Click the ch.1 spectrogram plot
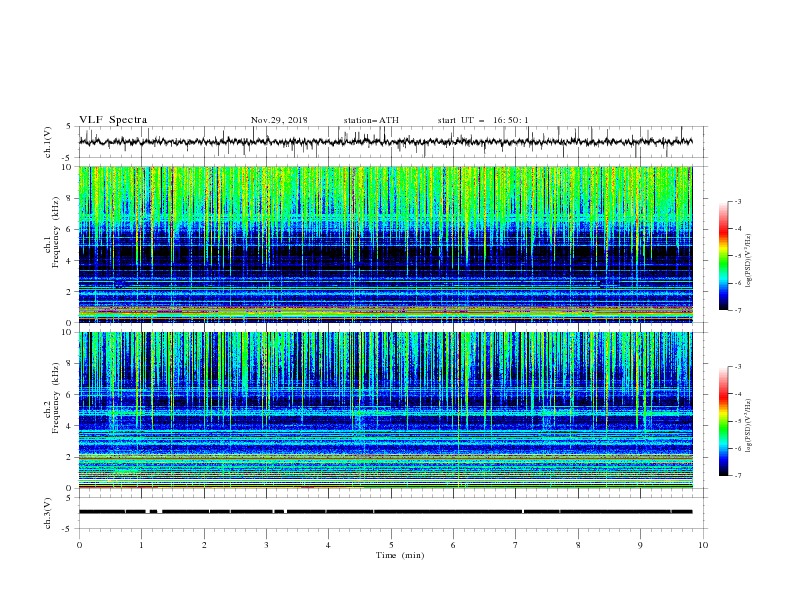Screen dimensions: 792x612 [385, 244]
